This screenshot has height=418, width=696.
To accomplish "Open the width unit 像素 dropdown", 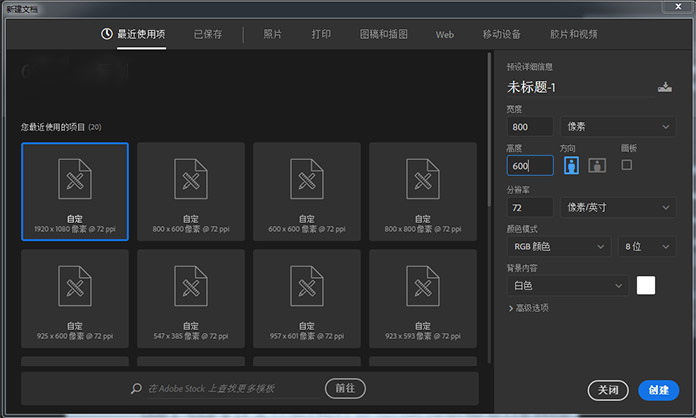I will [x=618, y=127].
